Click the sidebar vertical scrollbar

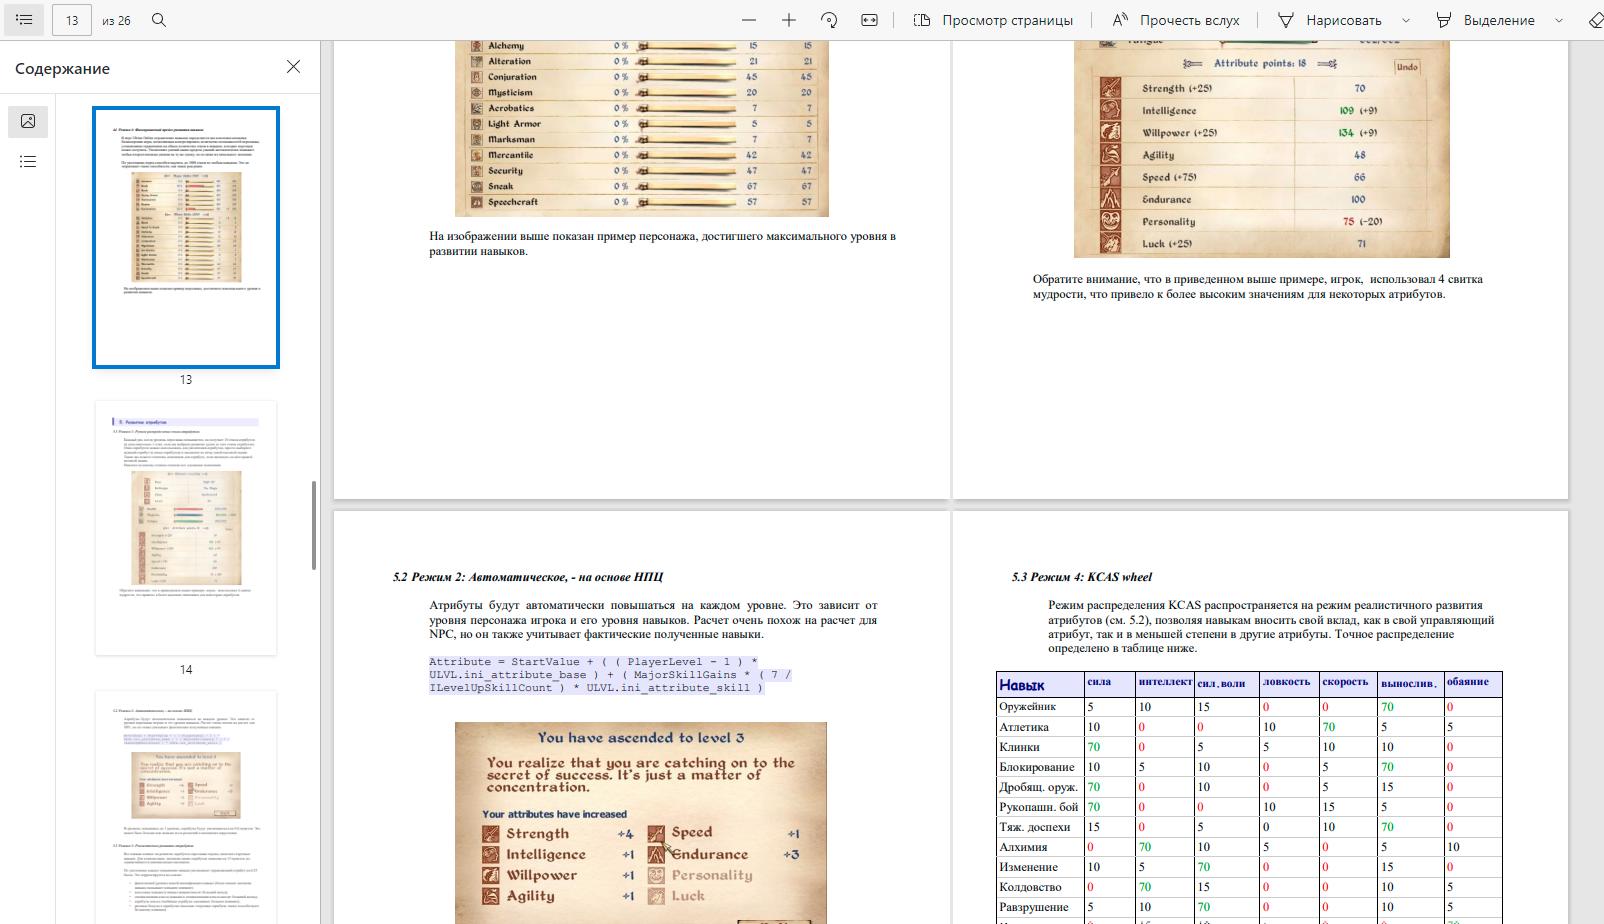pyautogui.click(x=314, y=525)
